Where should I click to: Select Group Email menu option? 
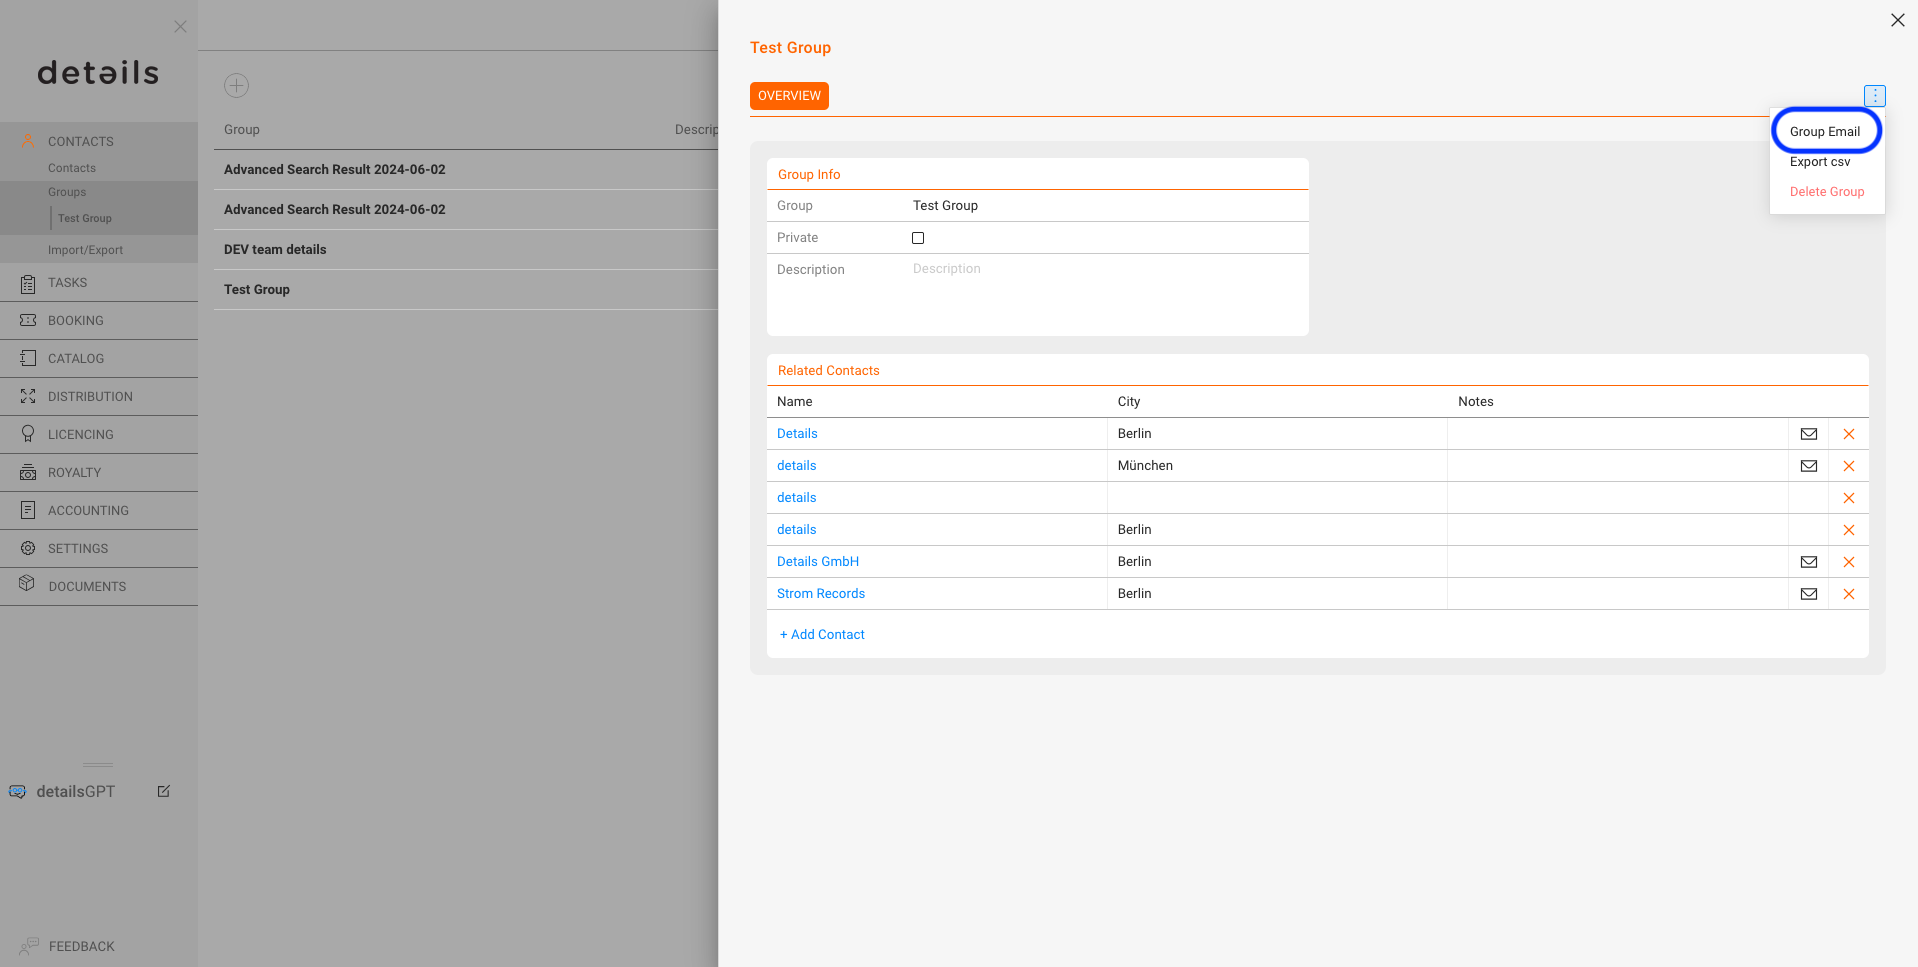(x=1824, y=131)
